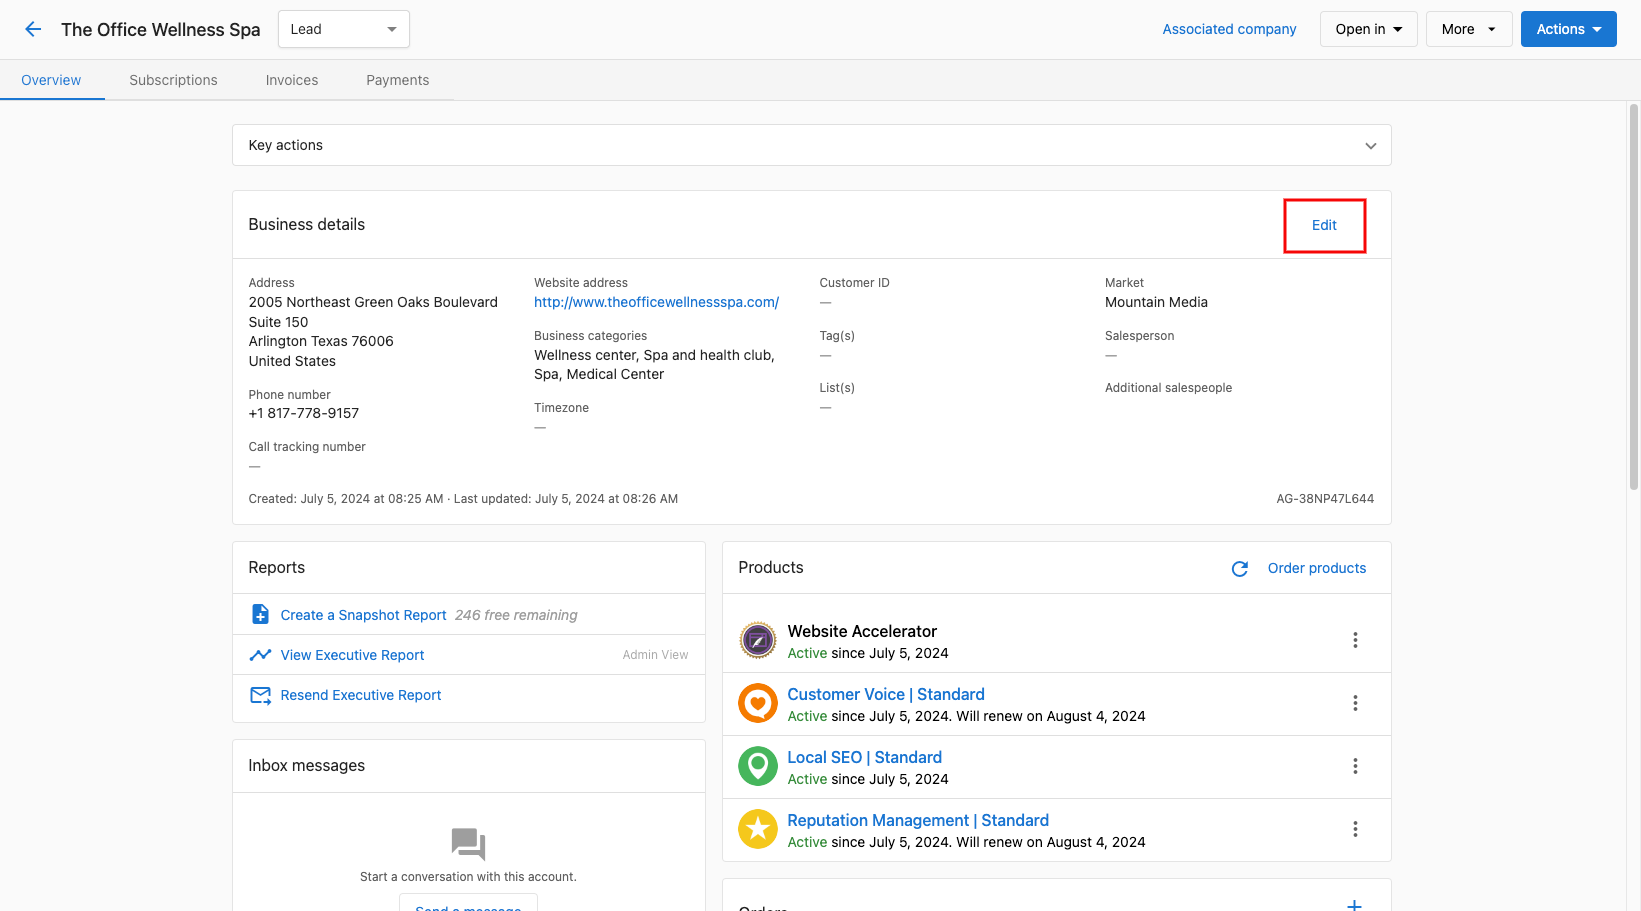1641x911 pixels.
Task: Open Customer Voice | Standard product
Action: coord(886,694)
